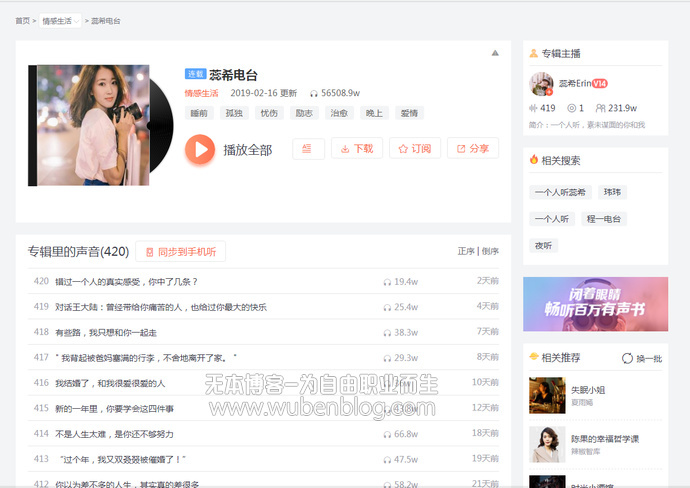Open 失眠小姐 recommended album thumbnail
Screen dimensions: 690x488
(547, 395)
